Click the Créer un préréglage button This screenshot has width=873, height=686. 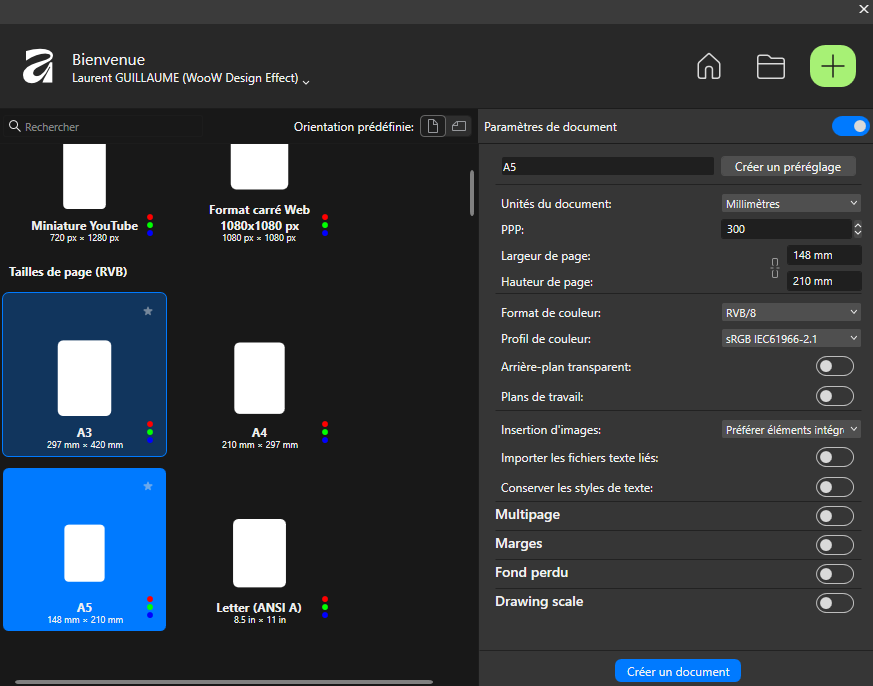click(x=788, y=167)
